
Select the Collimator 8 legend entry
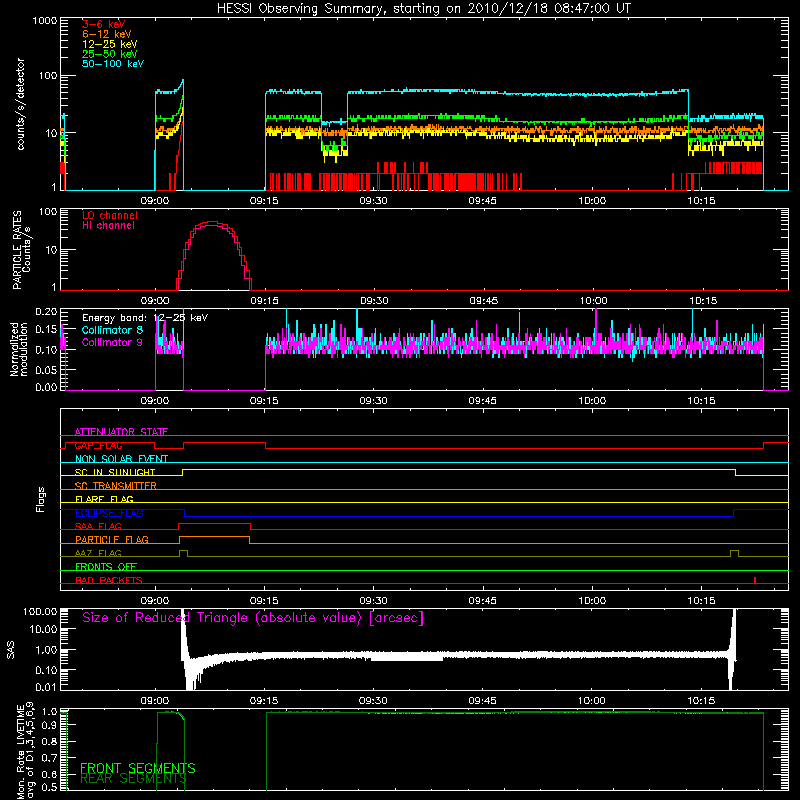click(112, 330)
